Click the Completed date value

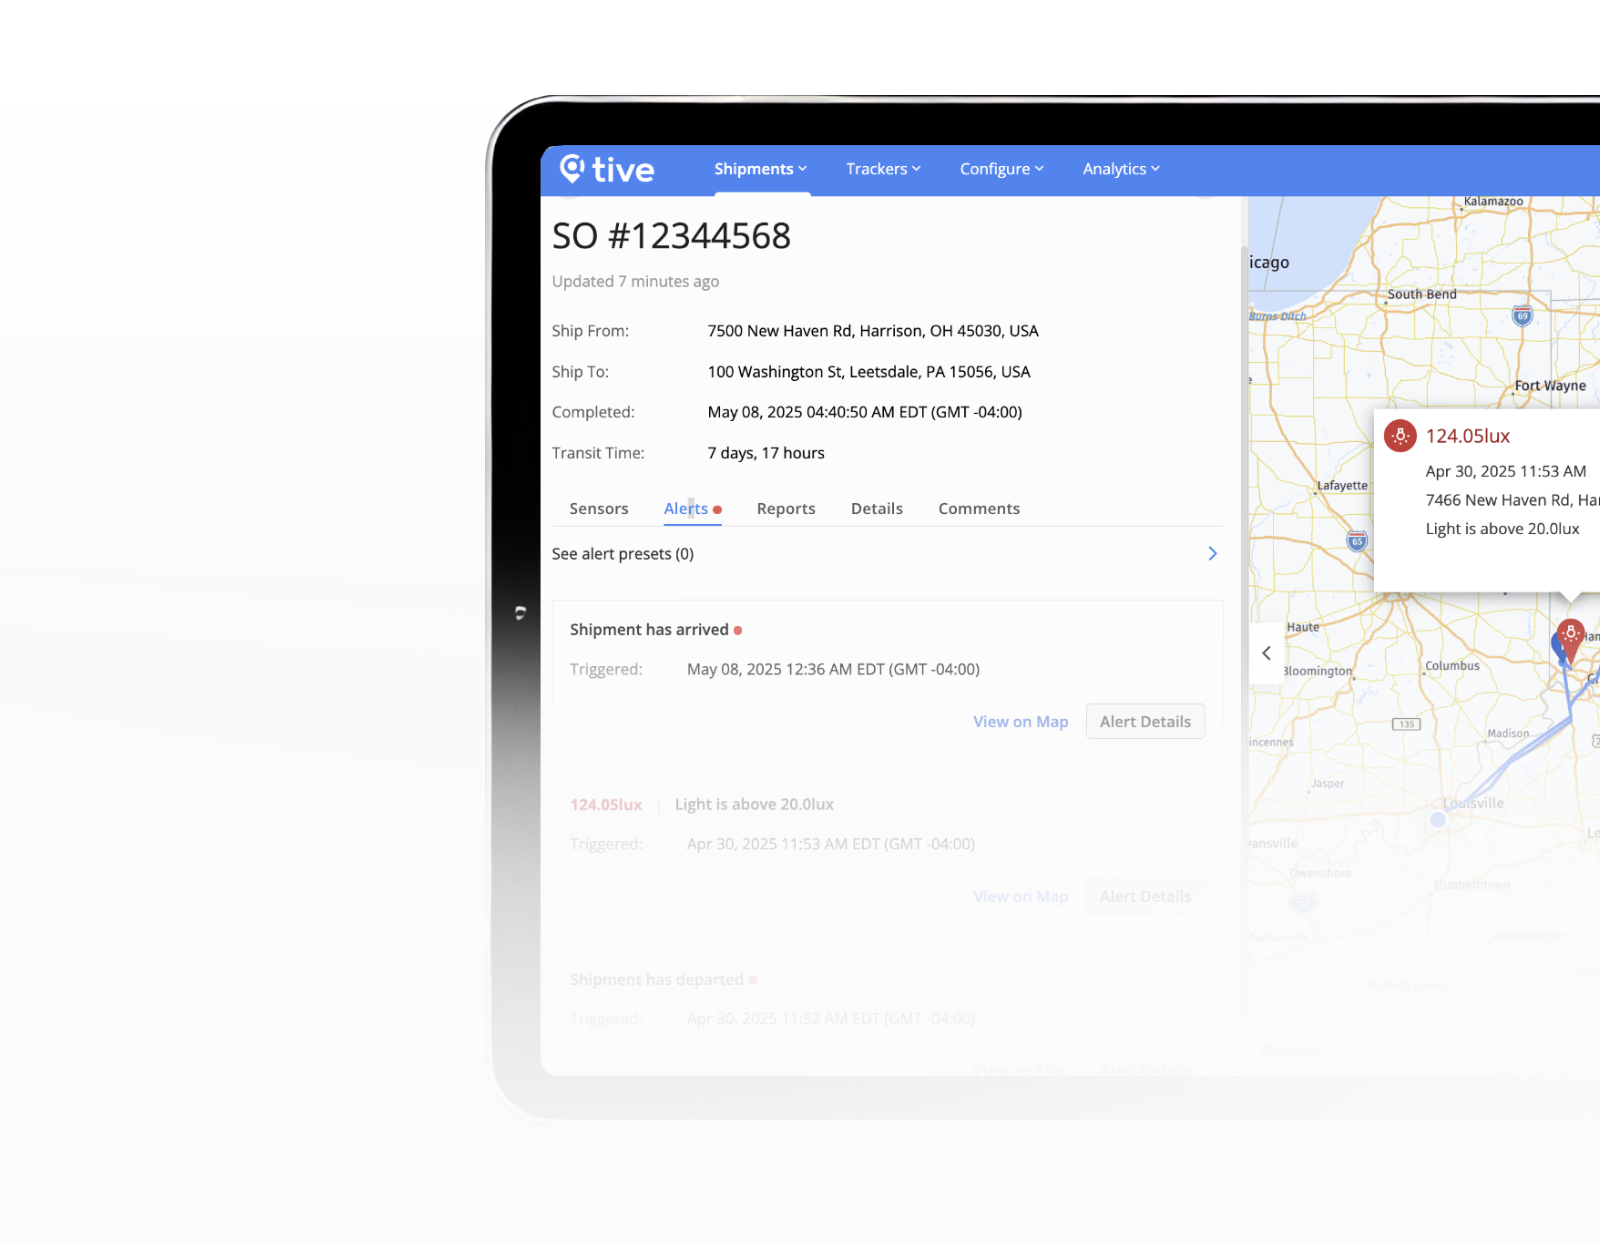pyautogui.click(x=865, y=412)
